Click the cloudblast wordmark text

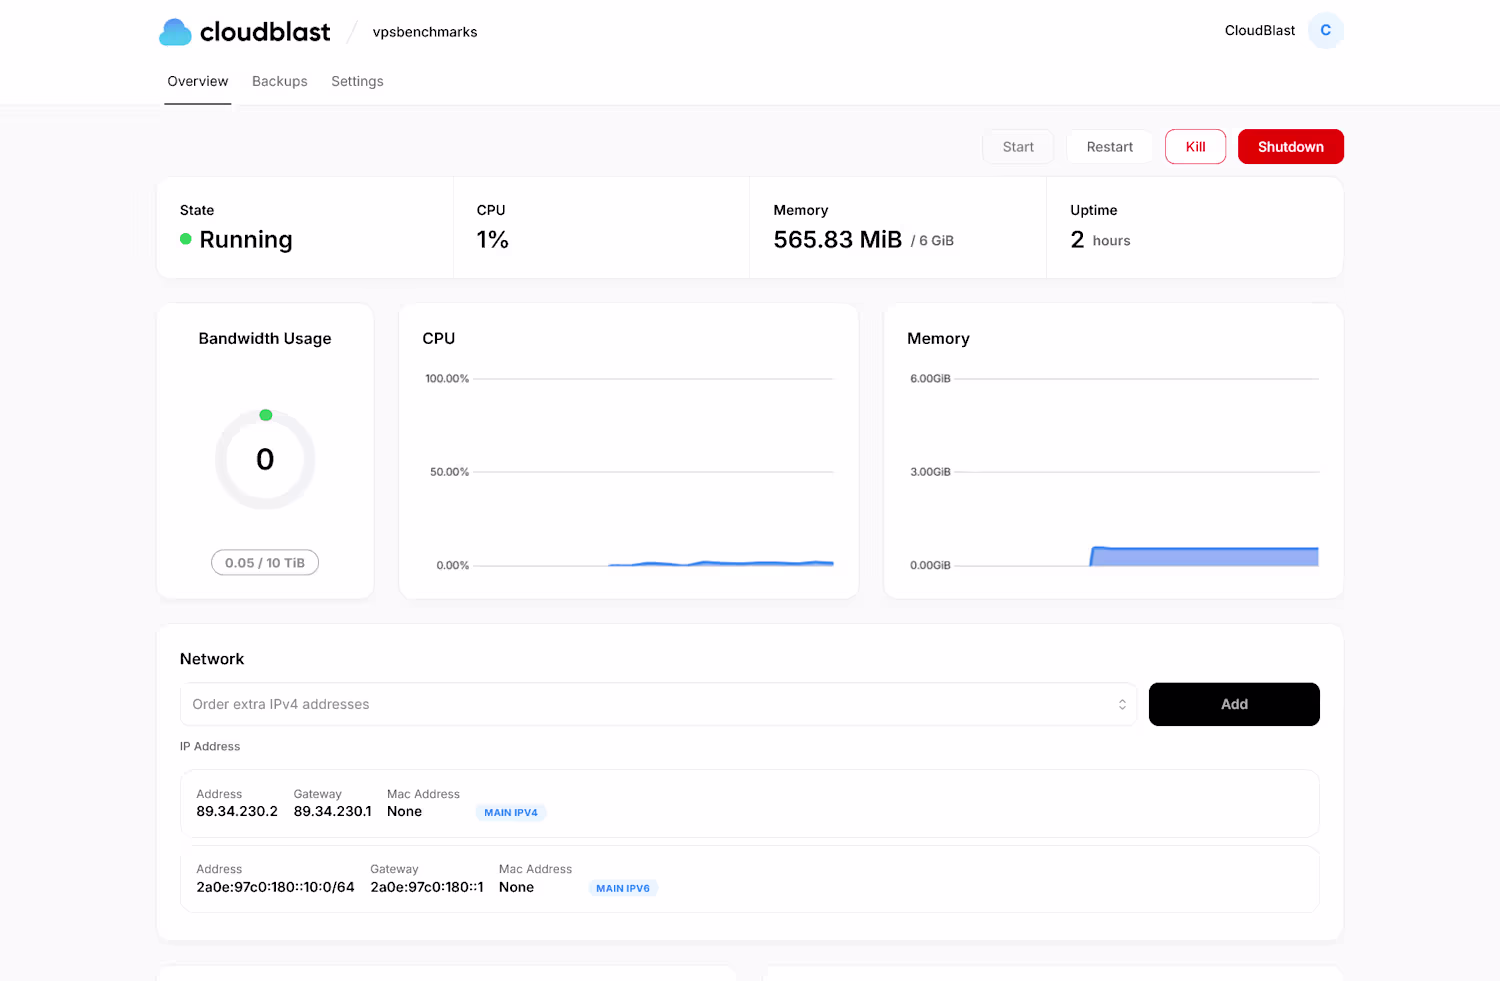coord(265,32)
